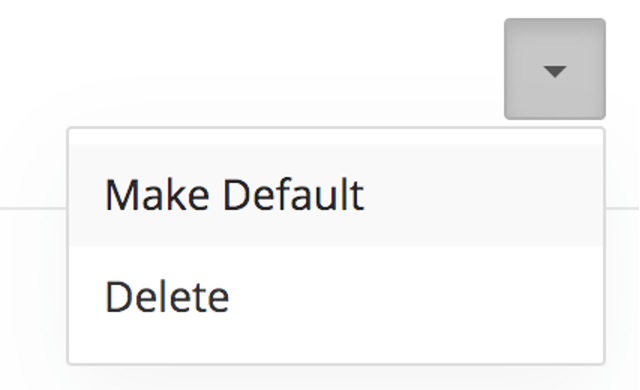The height and width of the screenshot is (390, 640).
Task: Open the split-button arrow control
Action: click(x=555, y=69)
